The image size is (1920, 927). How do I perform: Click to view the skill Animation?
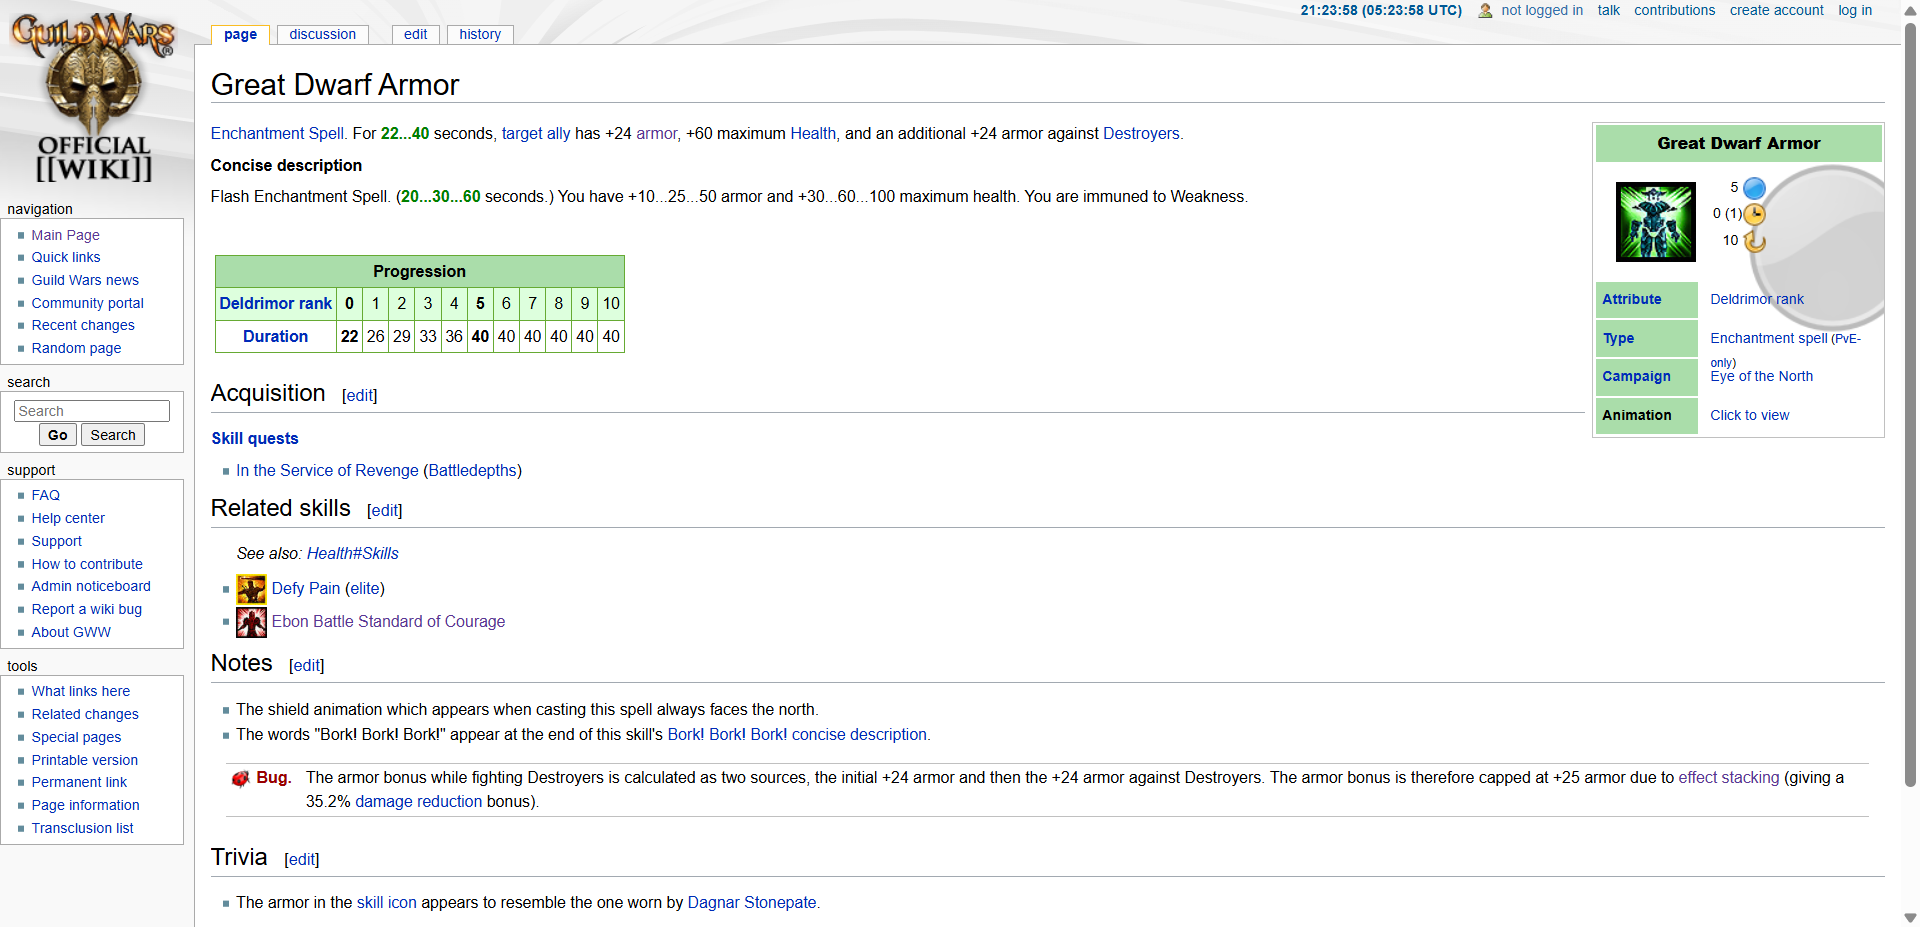[x=1749, y=415]
